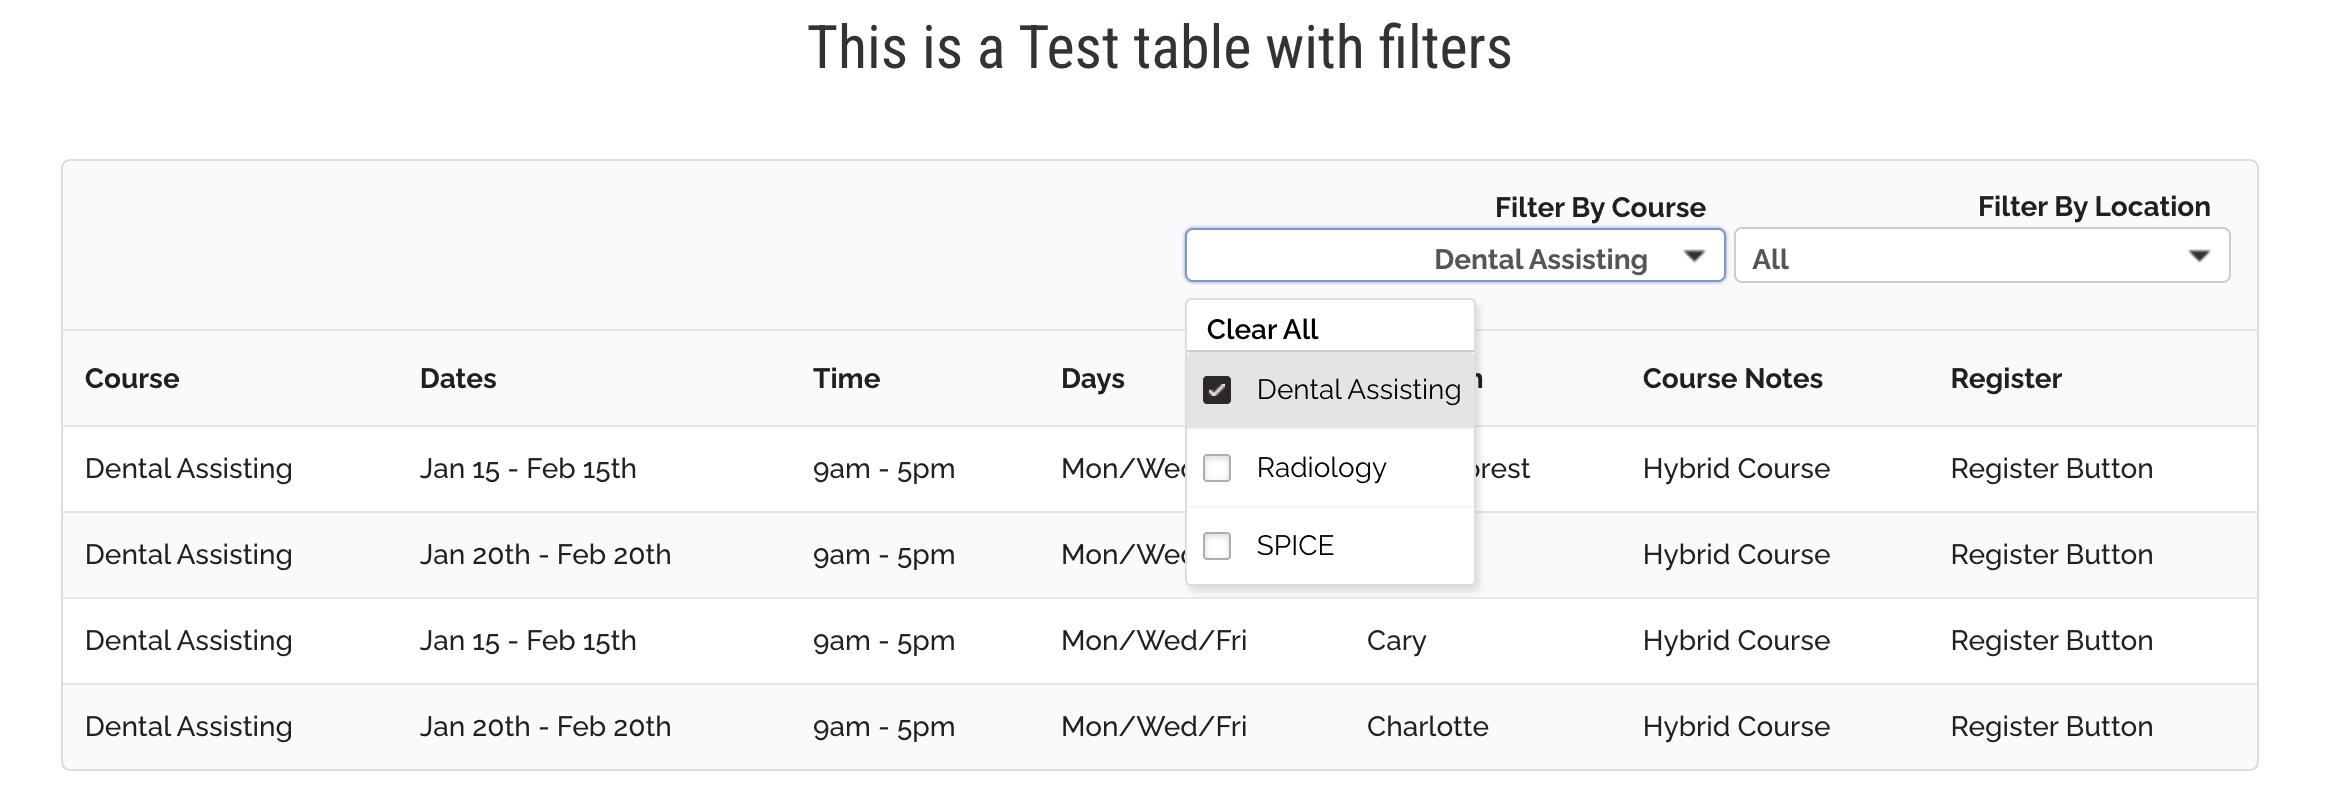2342x796 pixels.
Task: Select the SPICE menu option label
Action: (1295, 546)
